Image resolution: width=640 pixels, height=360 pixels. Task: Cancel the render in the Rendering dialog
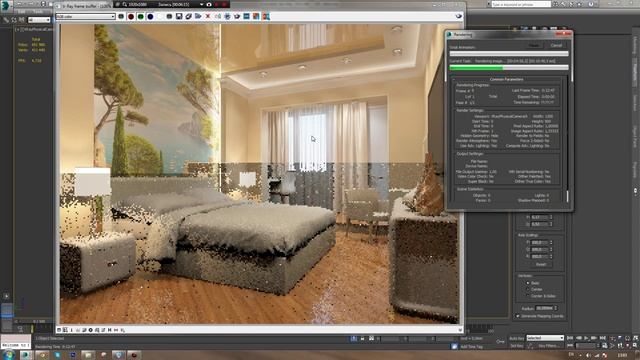pos(556,45)
